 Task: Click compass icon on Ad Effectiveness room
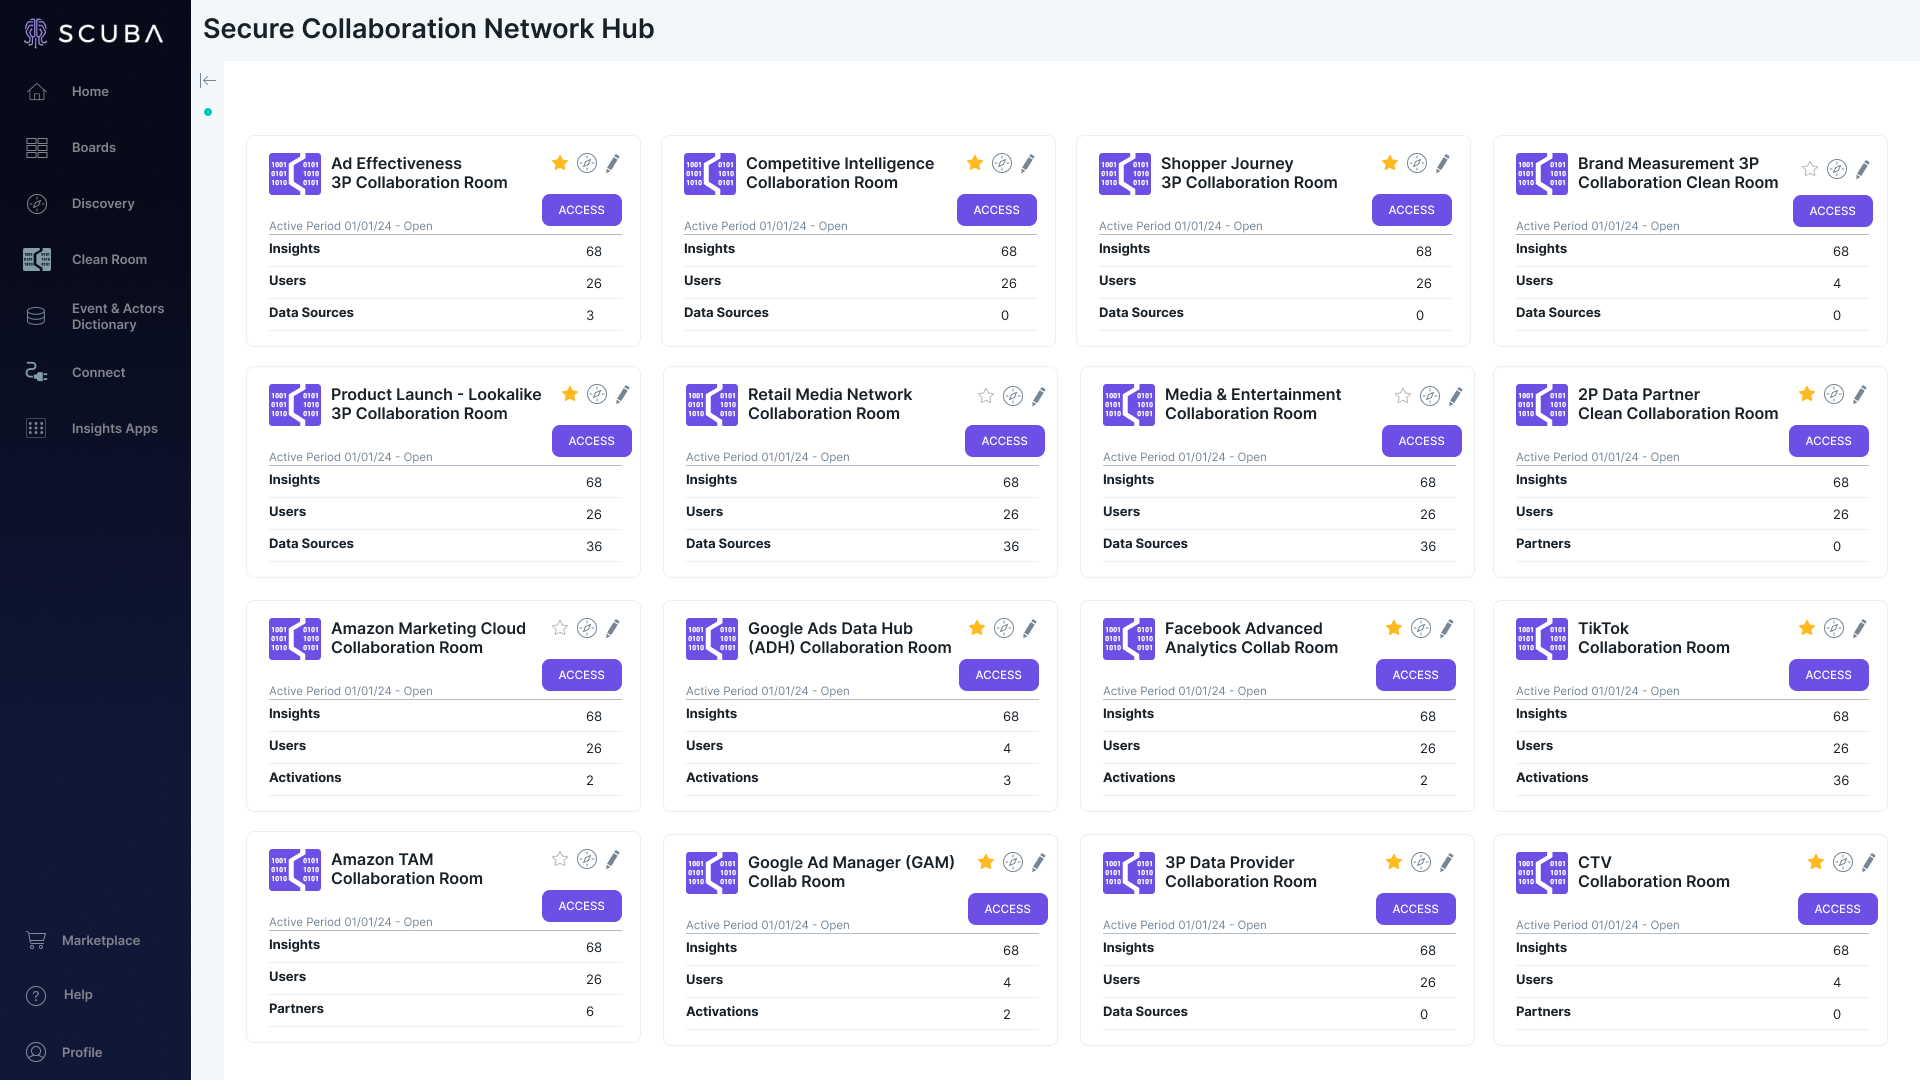587,163
